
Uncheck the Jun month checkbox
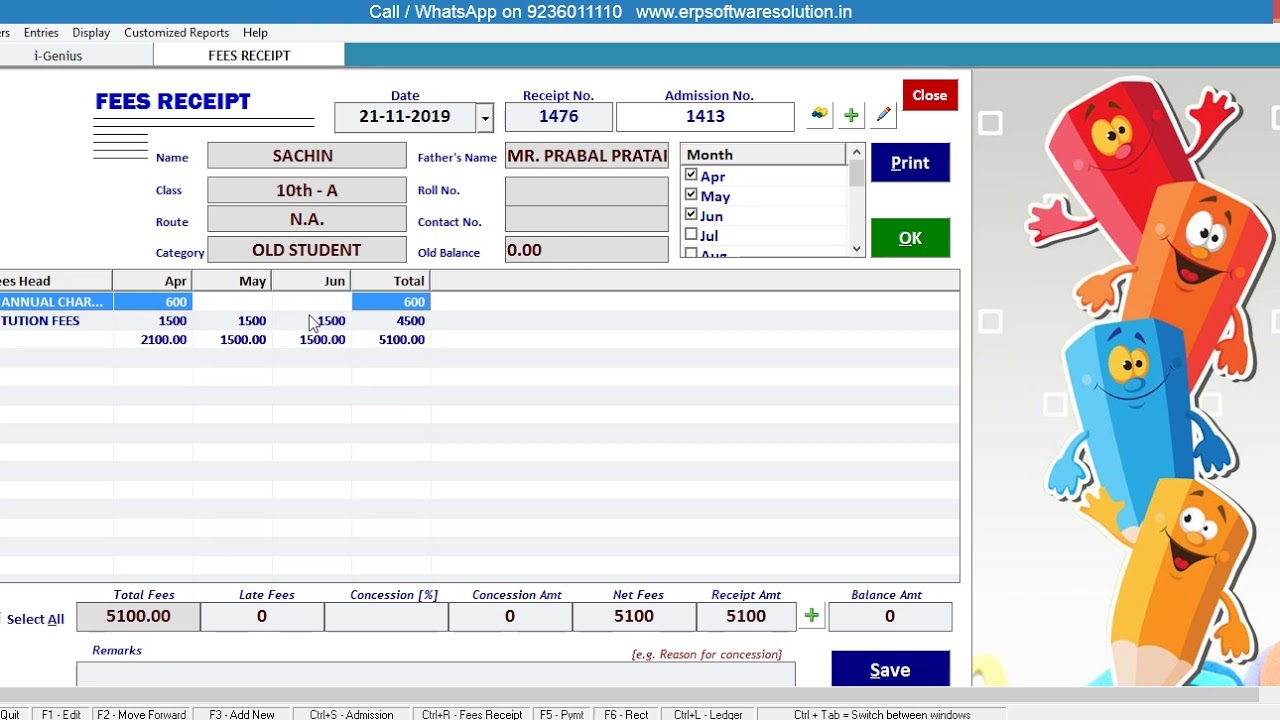pyautogui.click(x=691, y=215)
